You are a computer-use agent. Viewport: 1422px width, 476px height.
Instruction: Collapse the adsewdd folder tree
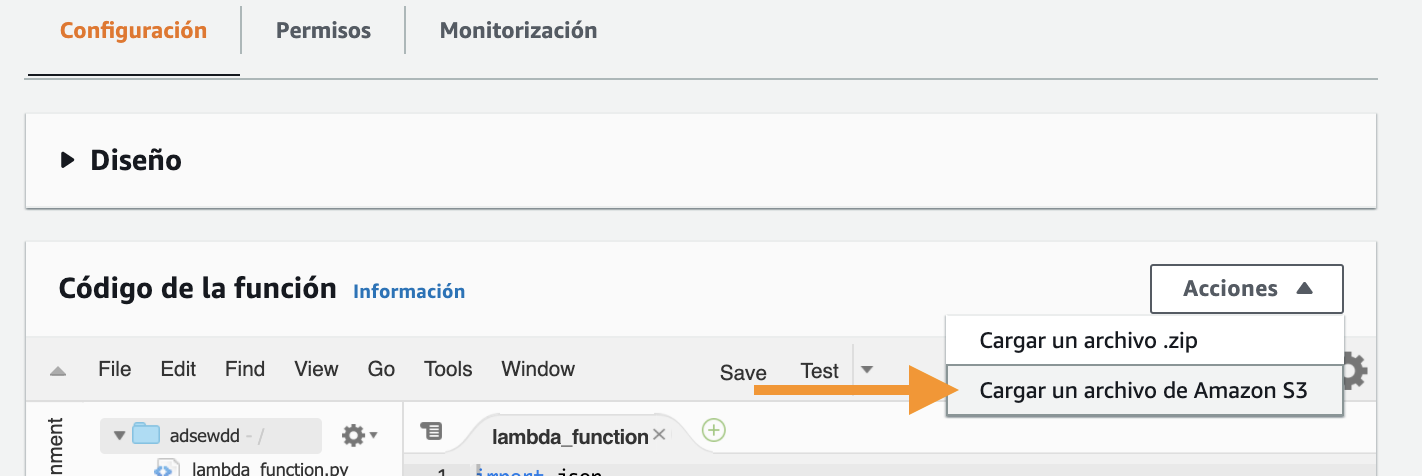[x=120, y=435]
